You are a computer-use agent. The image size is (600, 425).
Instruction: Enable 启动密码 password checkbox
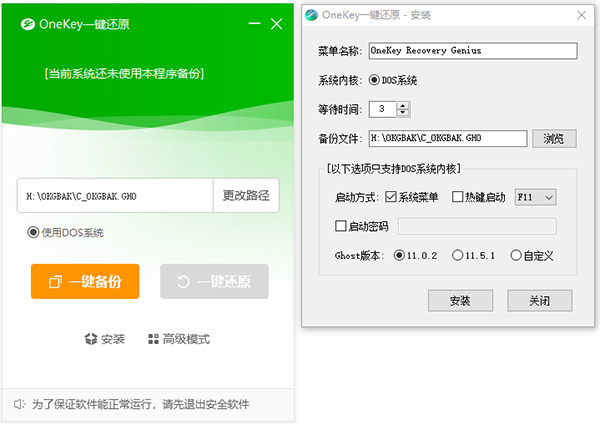[x=341, y=226]
